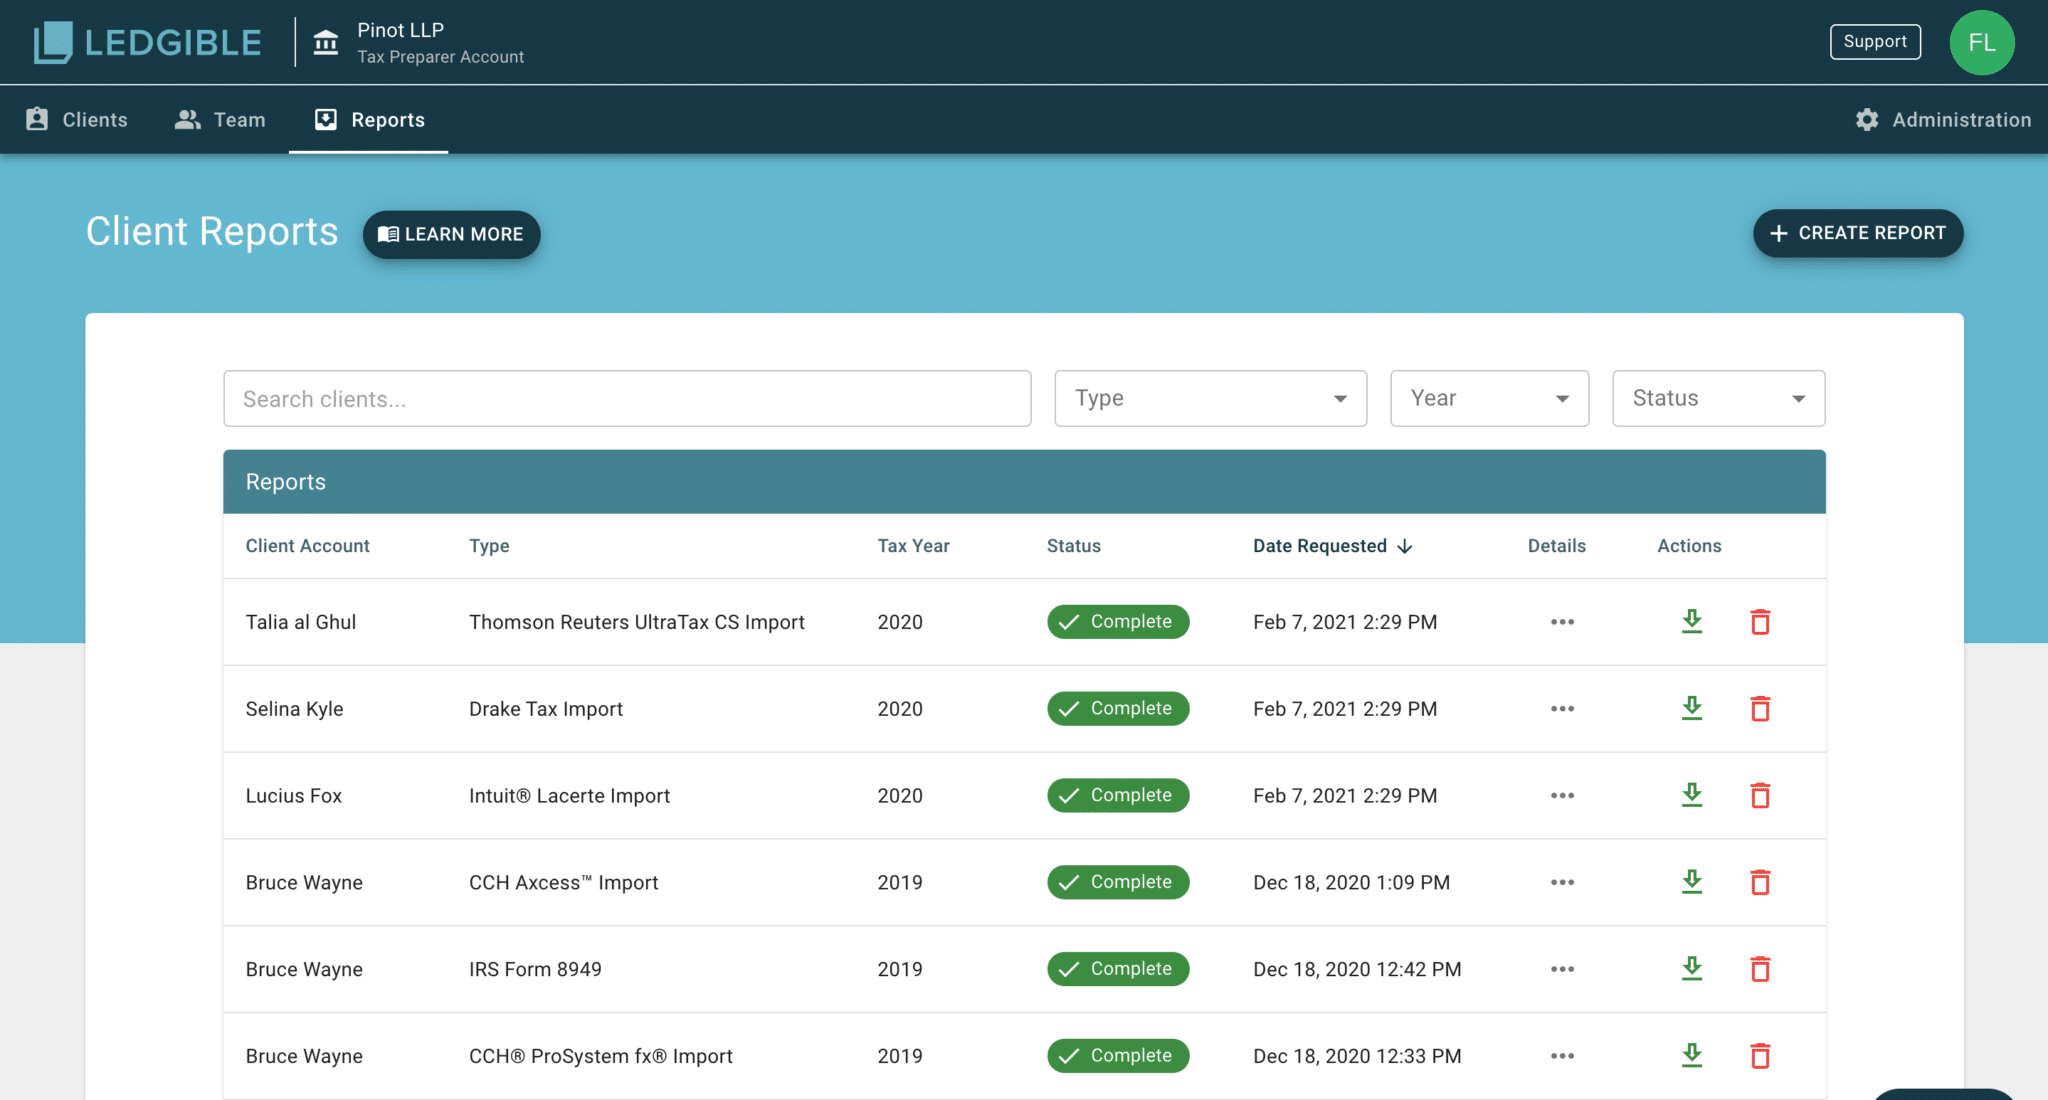The height and width of the screenshot is (1100, 2048).
Task: Delete Talia al Ghul's report
Action: click(1760, 621)
